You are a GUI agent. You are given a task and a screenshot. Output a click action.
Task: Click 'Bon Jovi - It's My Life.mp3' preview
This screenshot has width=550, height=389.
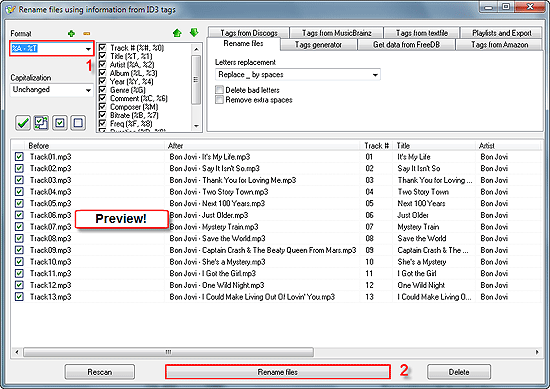pos(210,157)
